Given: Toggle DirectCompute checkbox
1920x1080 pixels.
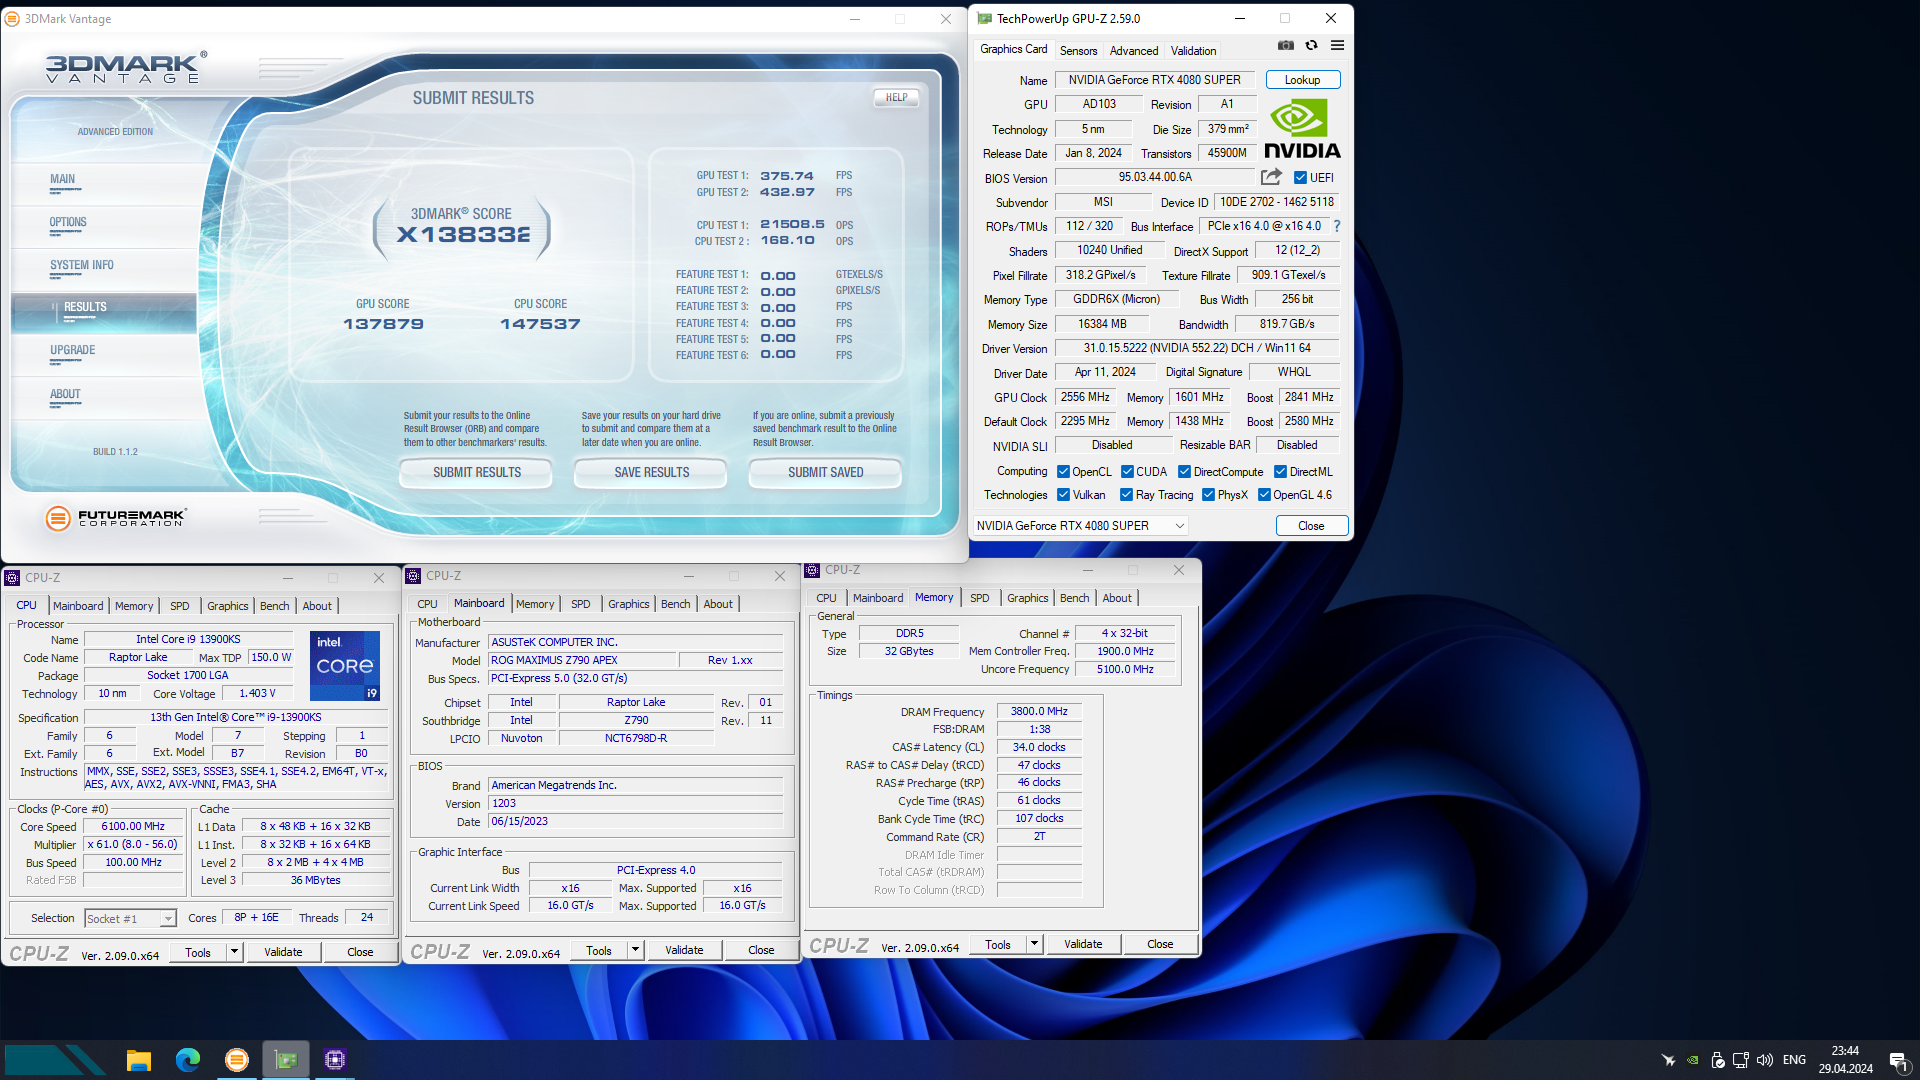Looking at the screenshot, I should (1184, 472).
